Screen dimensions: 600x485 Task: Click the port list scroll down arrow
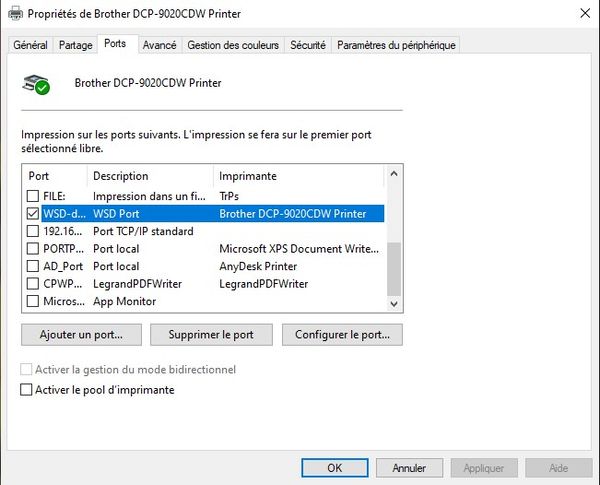click(394, 304)
